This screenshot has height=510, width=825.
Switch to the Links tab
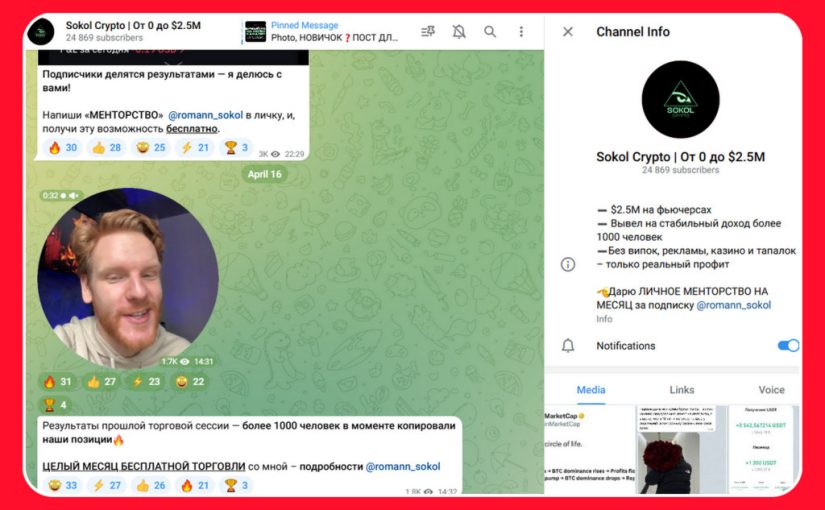681,390
